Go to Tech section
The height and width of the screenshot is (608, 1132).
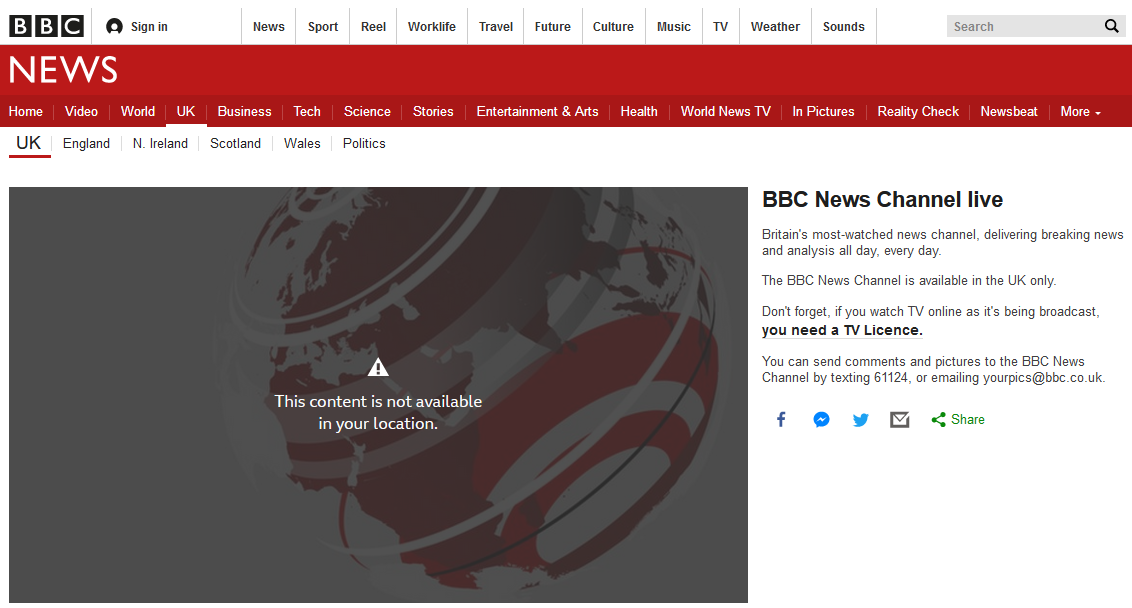[x=307, y=112]
